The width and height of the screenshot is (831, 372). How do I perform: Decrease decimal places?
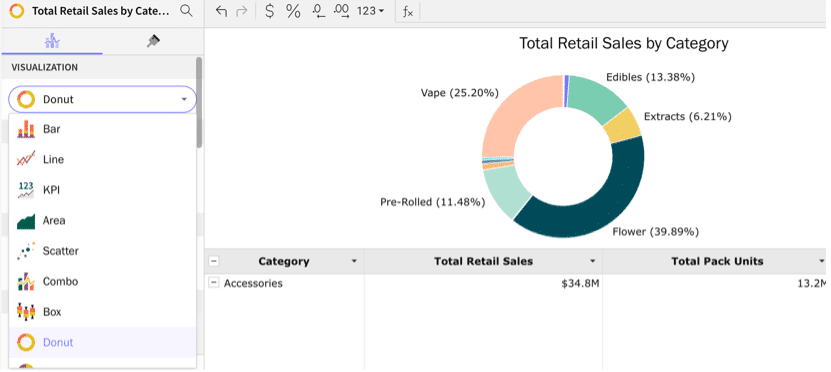click(x=318, y=11)
